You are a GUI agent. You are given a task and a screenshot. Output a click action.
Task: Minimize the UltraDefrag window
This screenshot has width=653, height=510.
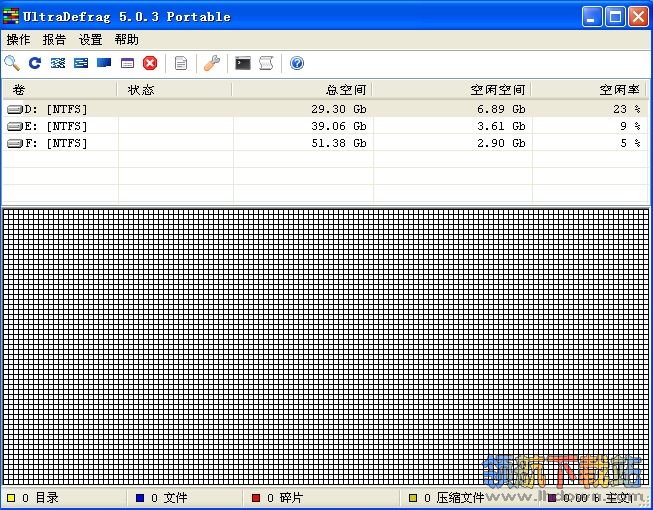pyautogui.click(x=591, y=17)
